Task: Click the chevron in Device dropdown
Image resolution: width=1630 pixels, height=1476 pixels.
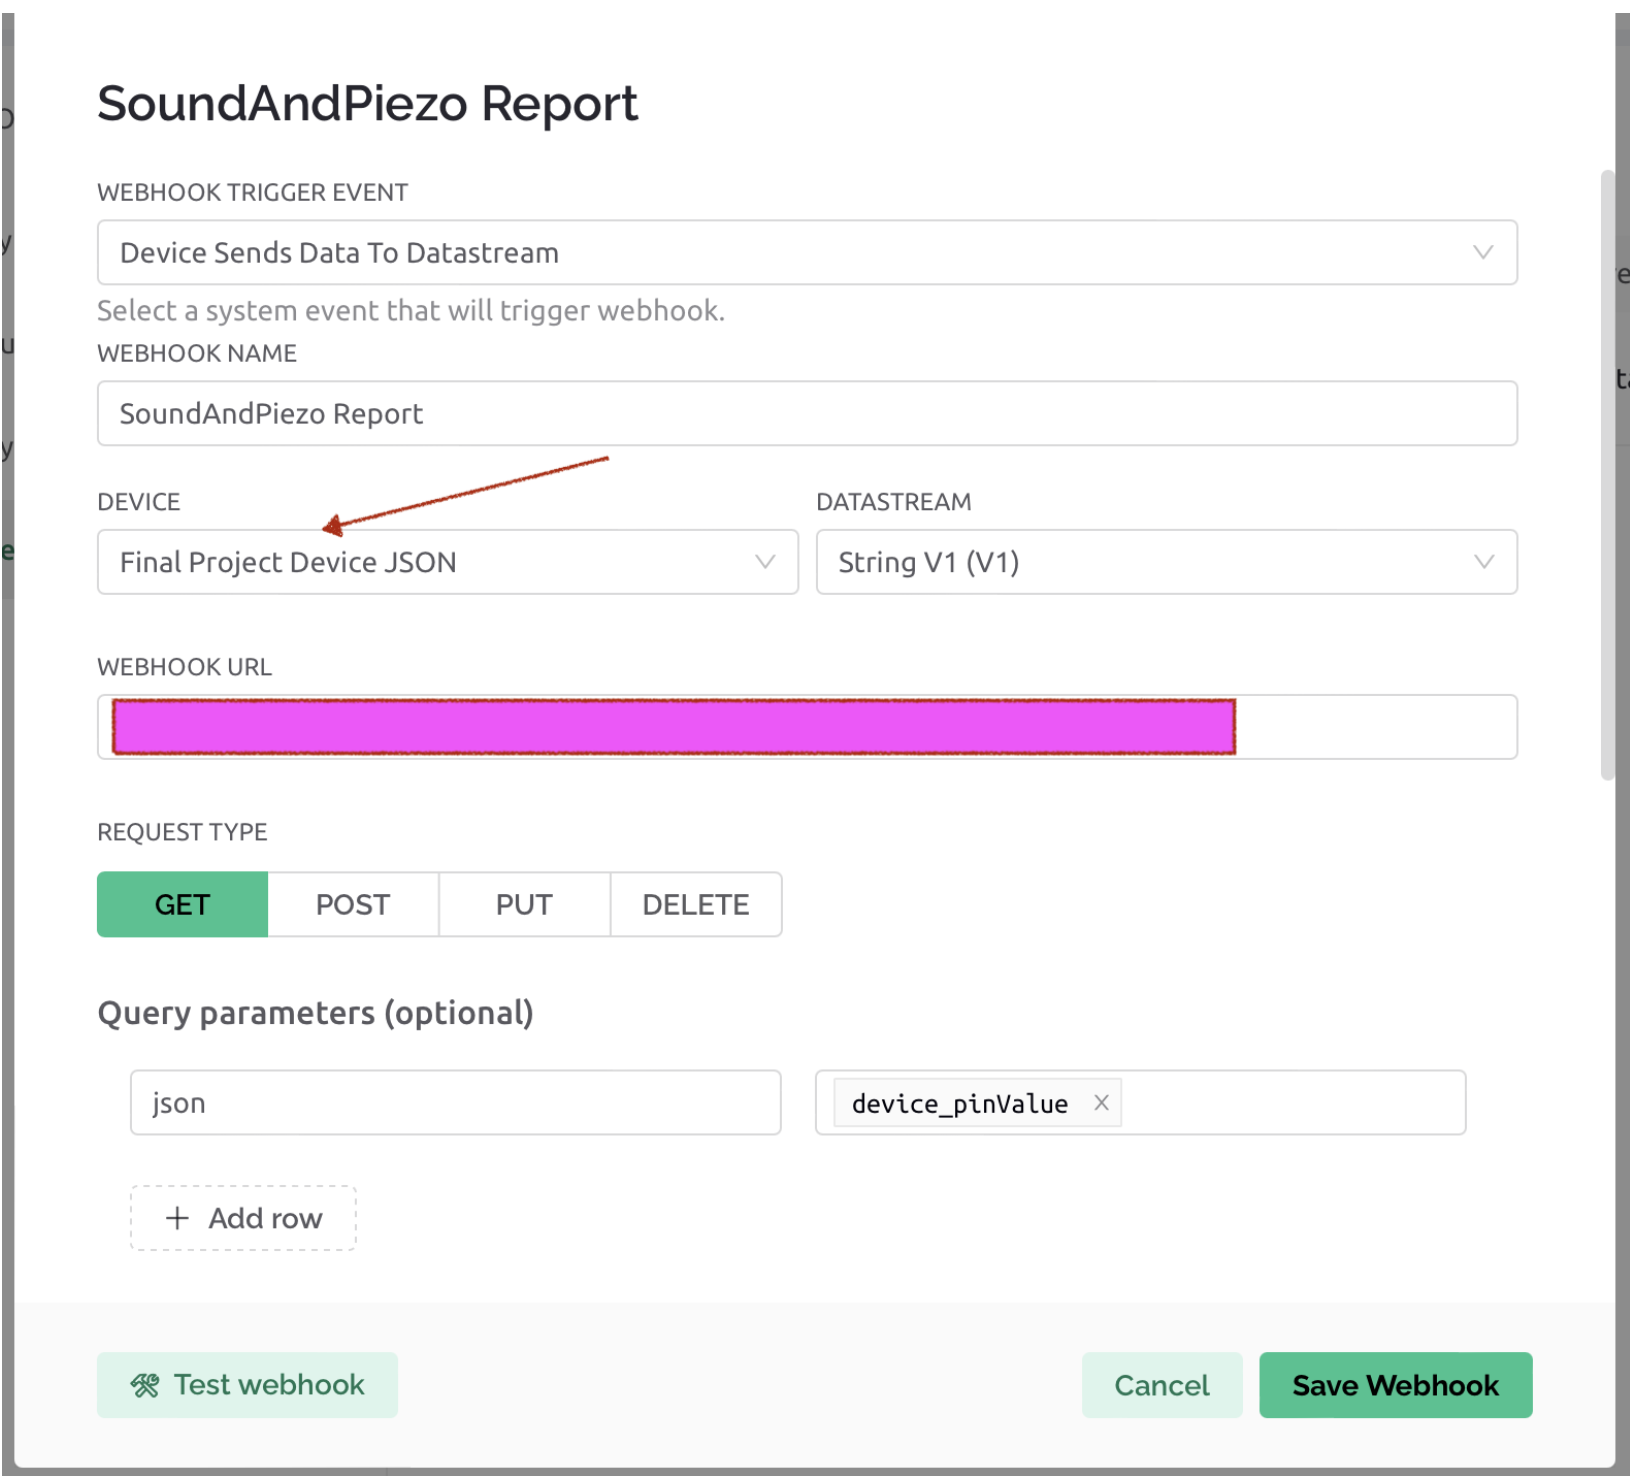Action: click(765, 562)
